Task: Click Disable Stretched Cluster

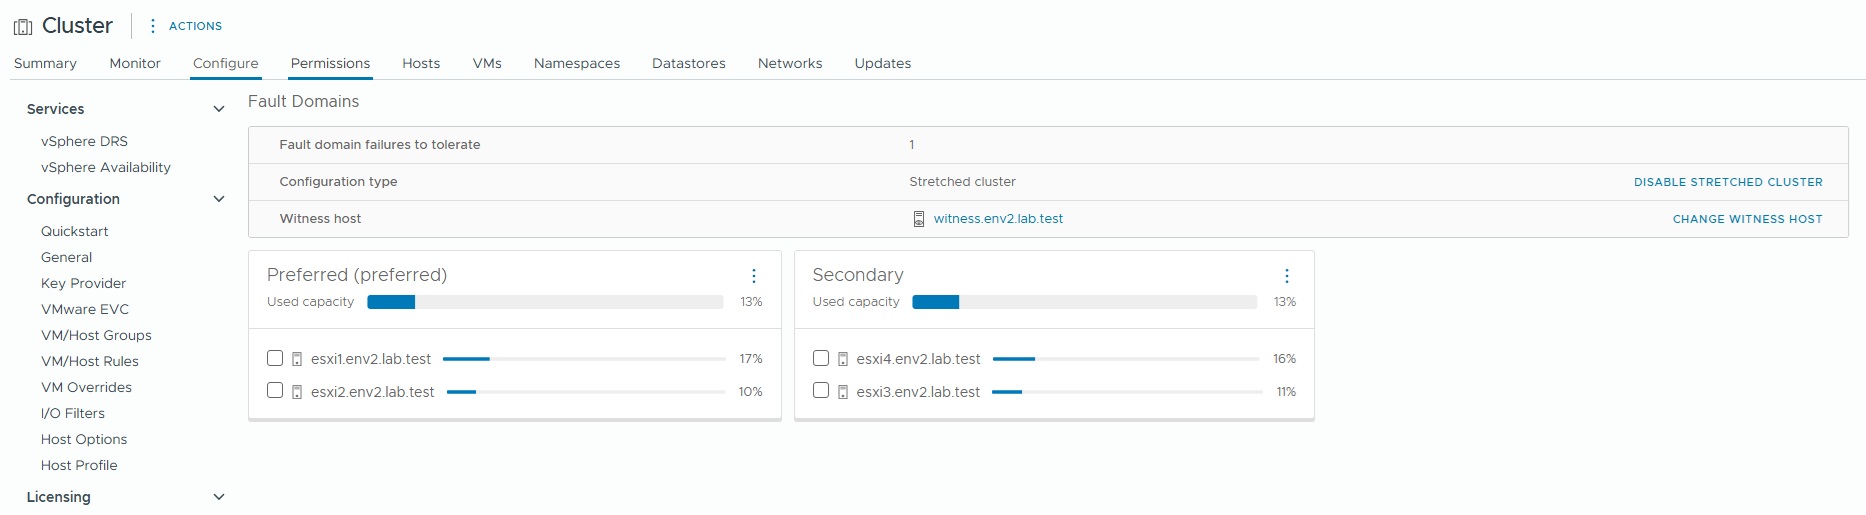Action: point(1728,182)
